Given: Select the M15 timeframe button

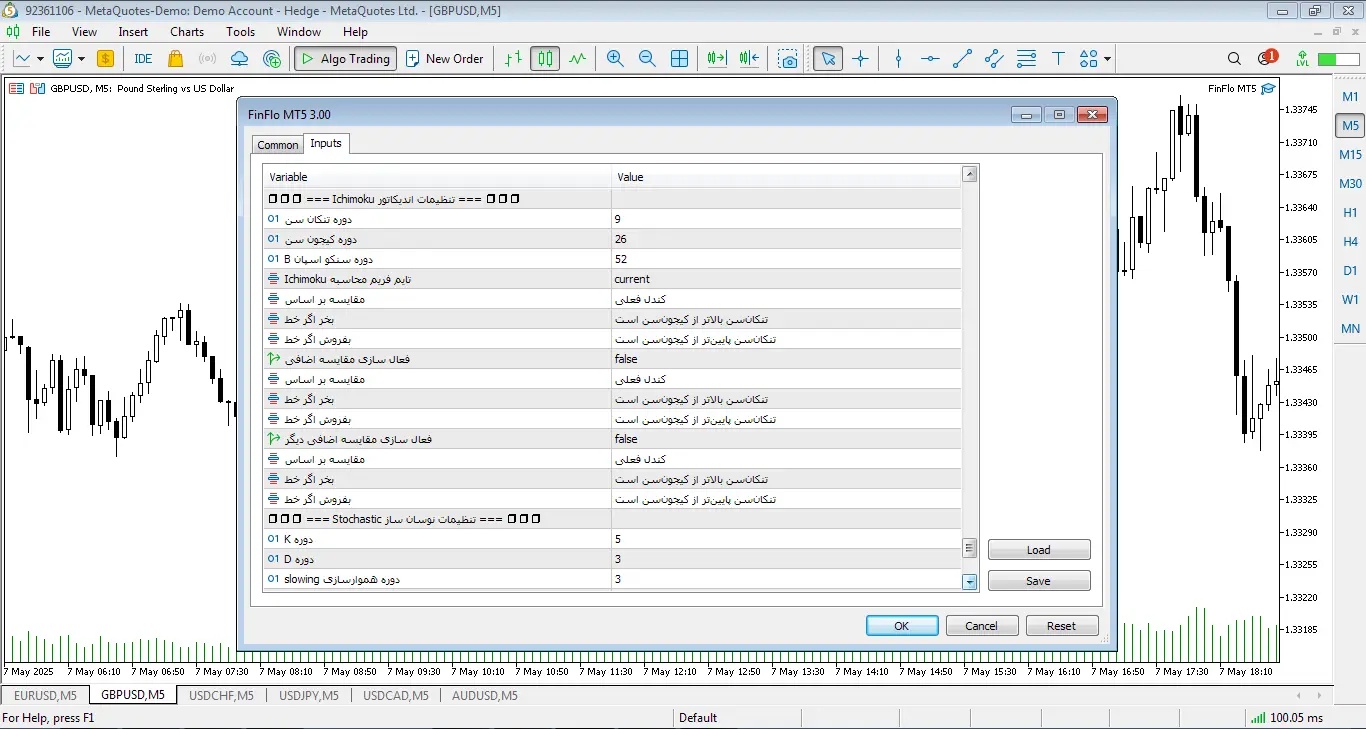Looking at the screenshot, I should (1350, 155).
